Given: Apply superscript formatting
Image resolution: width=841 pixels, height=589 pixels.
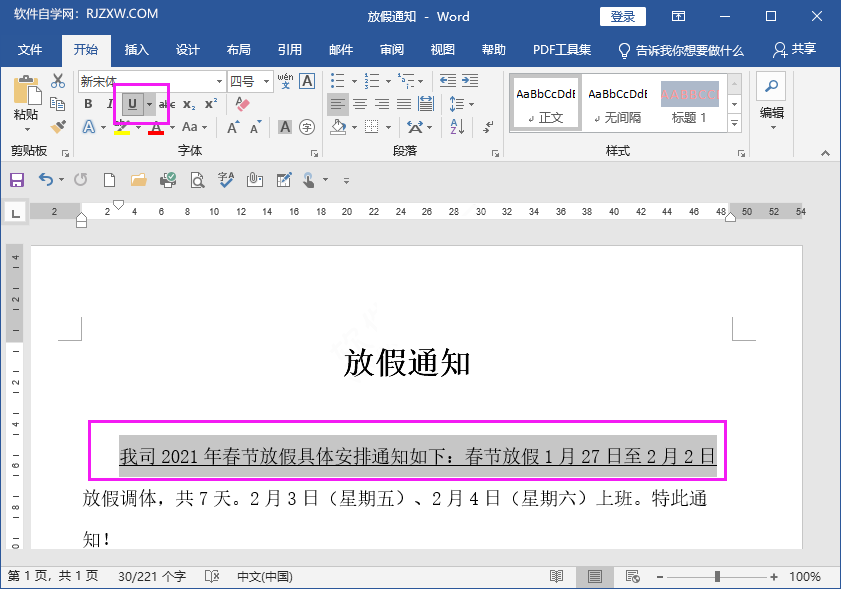Looking at the screenshot, I should point(209,104).
